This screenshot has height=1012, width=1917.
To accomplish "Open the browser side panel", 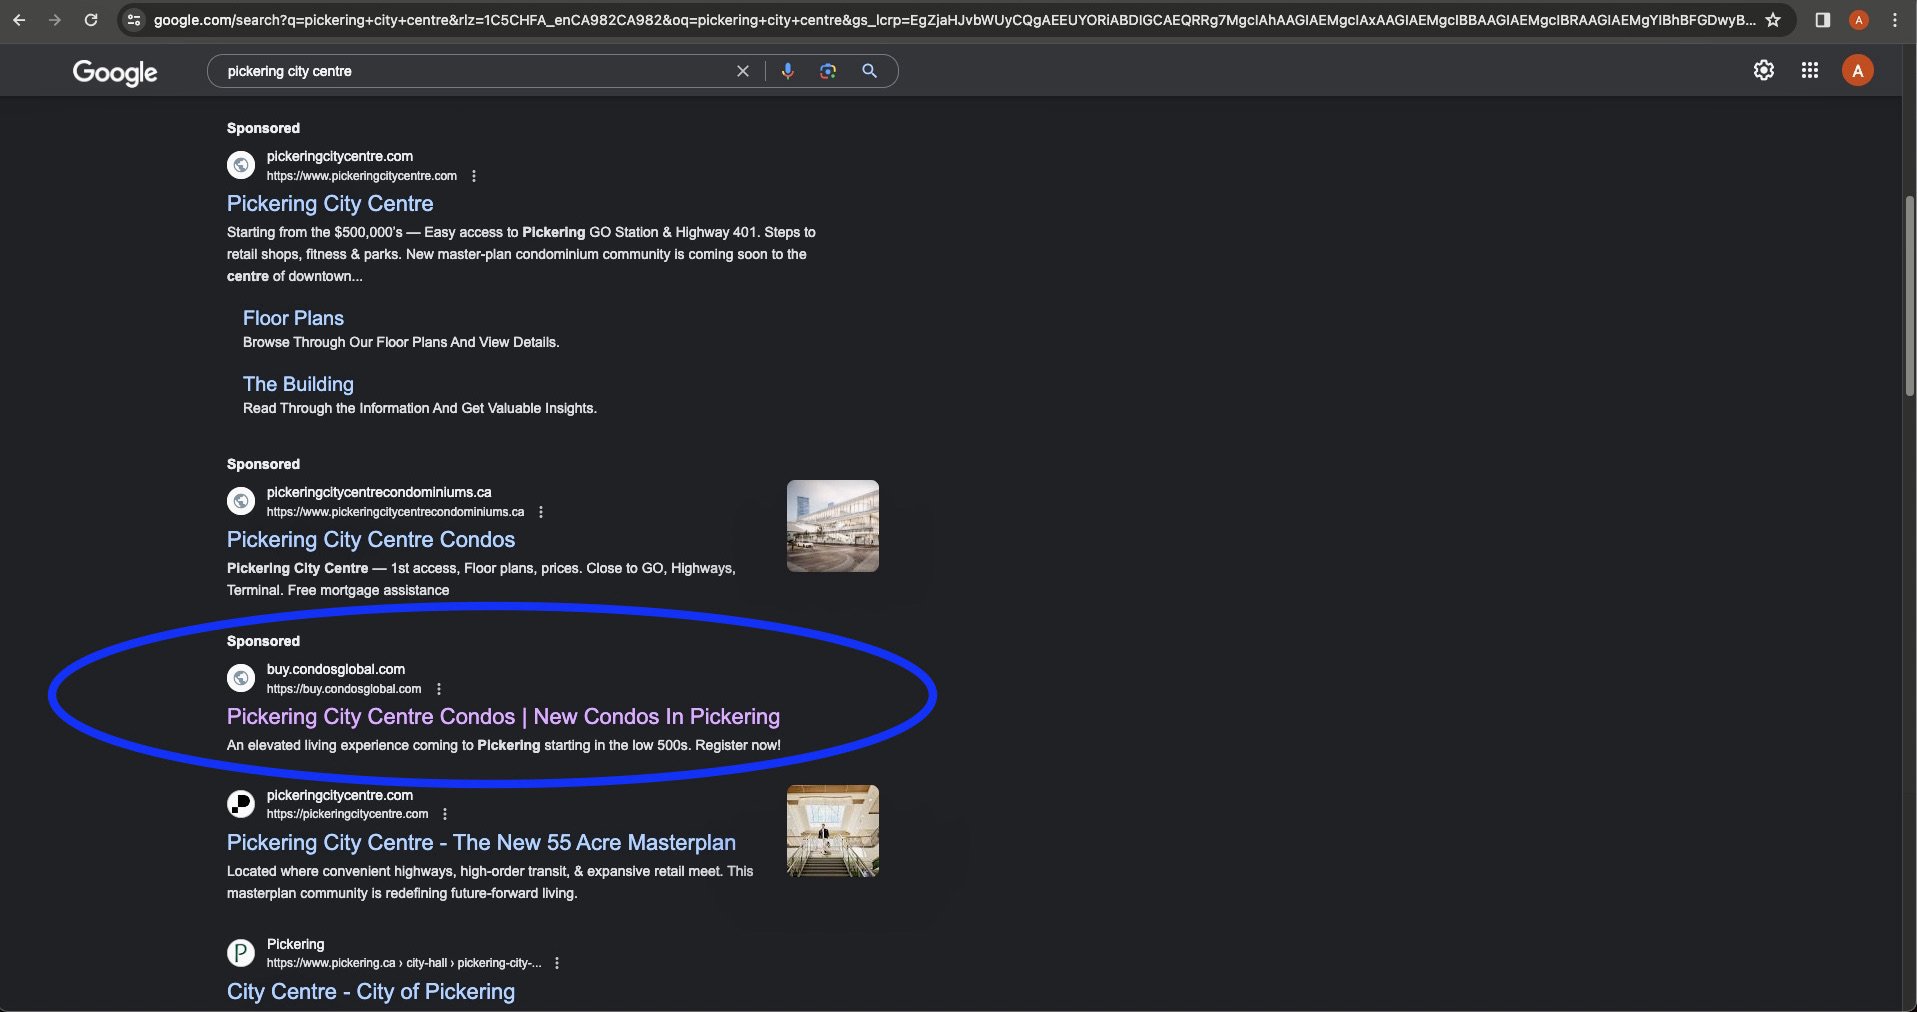I will tap(1822, 20).
